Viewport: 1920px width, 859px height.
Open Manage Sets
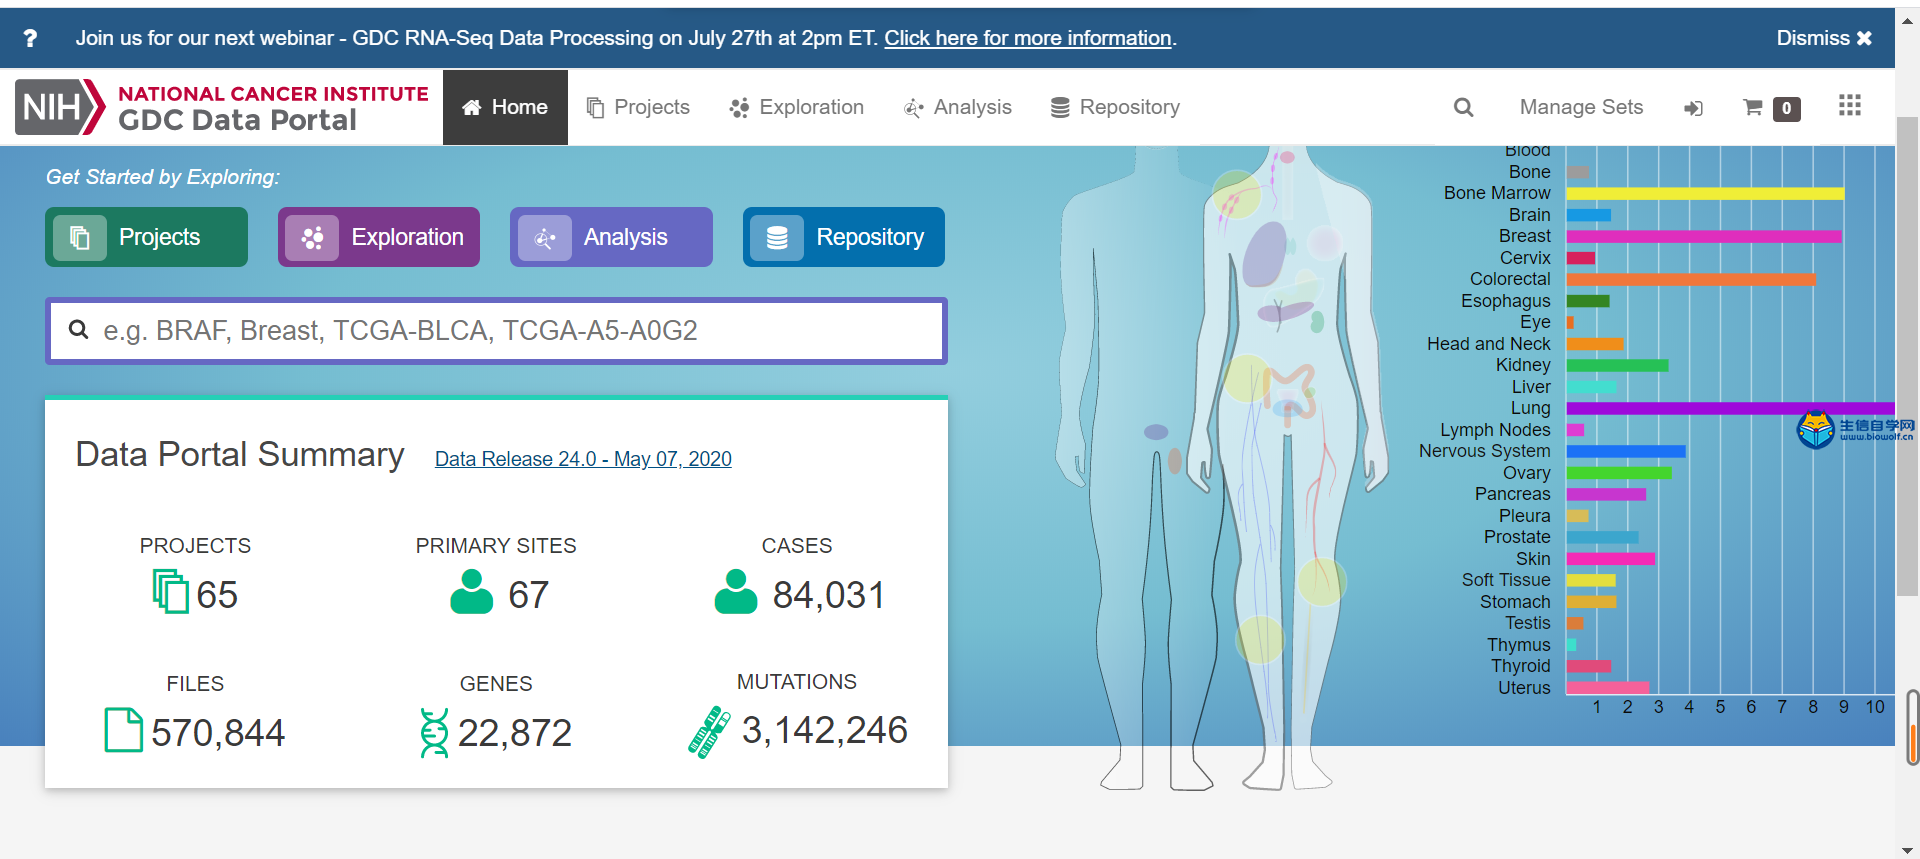click(1581, 107)
